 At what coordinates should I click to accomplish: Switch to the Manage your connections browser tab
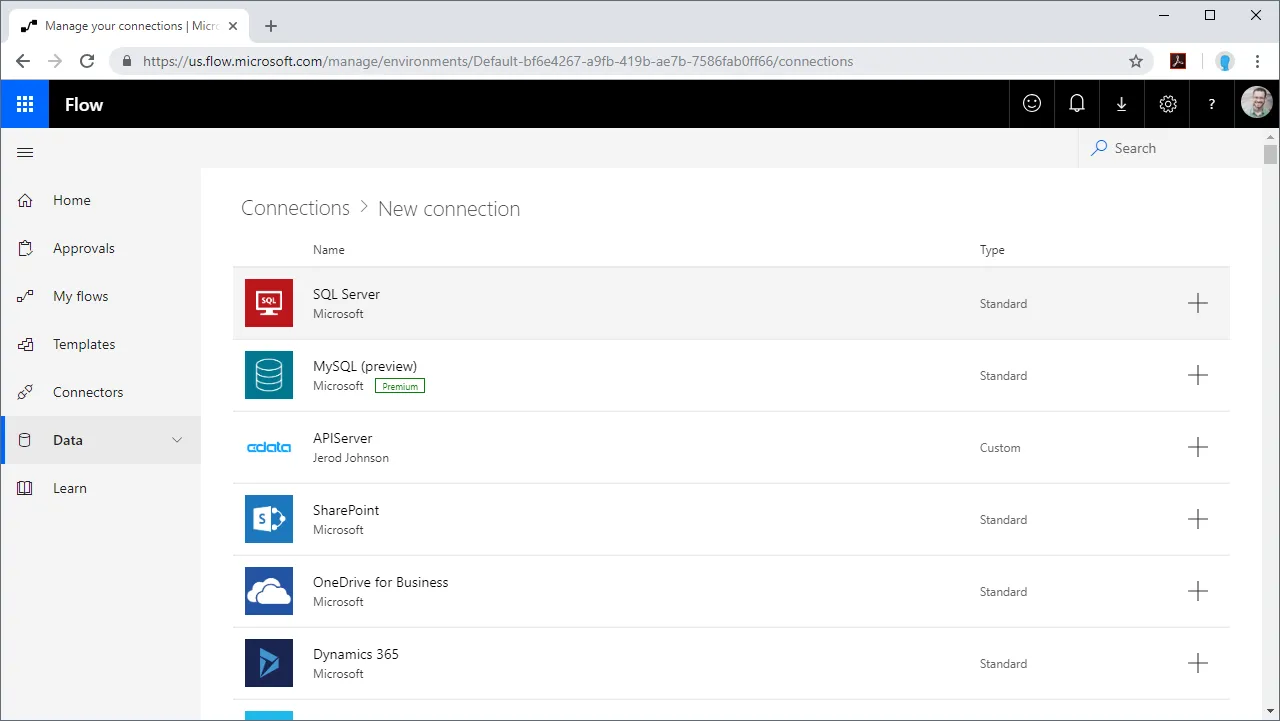tap(130, 25)
